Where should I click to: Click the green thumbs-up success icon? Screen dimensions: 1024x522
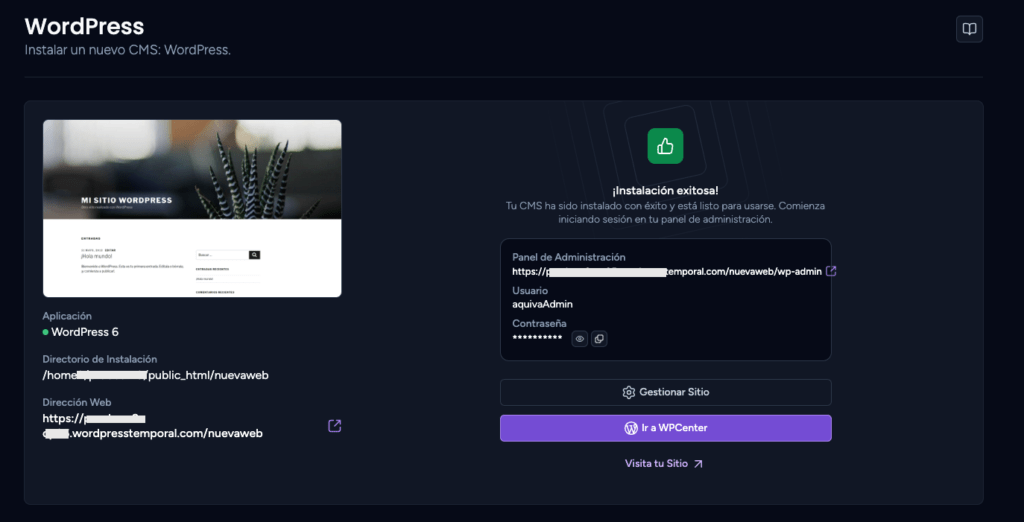pos(665,146)
